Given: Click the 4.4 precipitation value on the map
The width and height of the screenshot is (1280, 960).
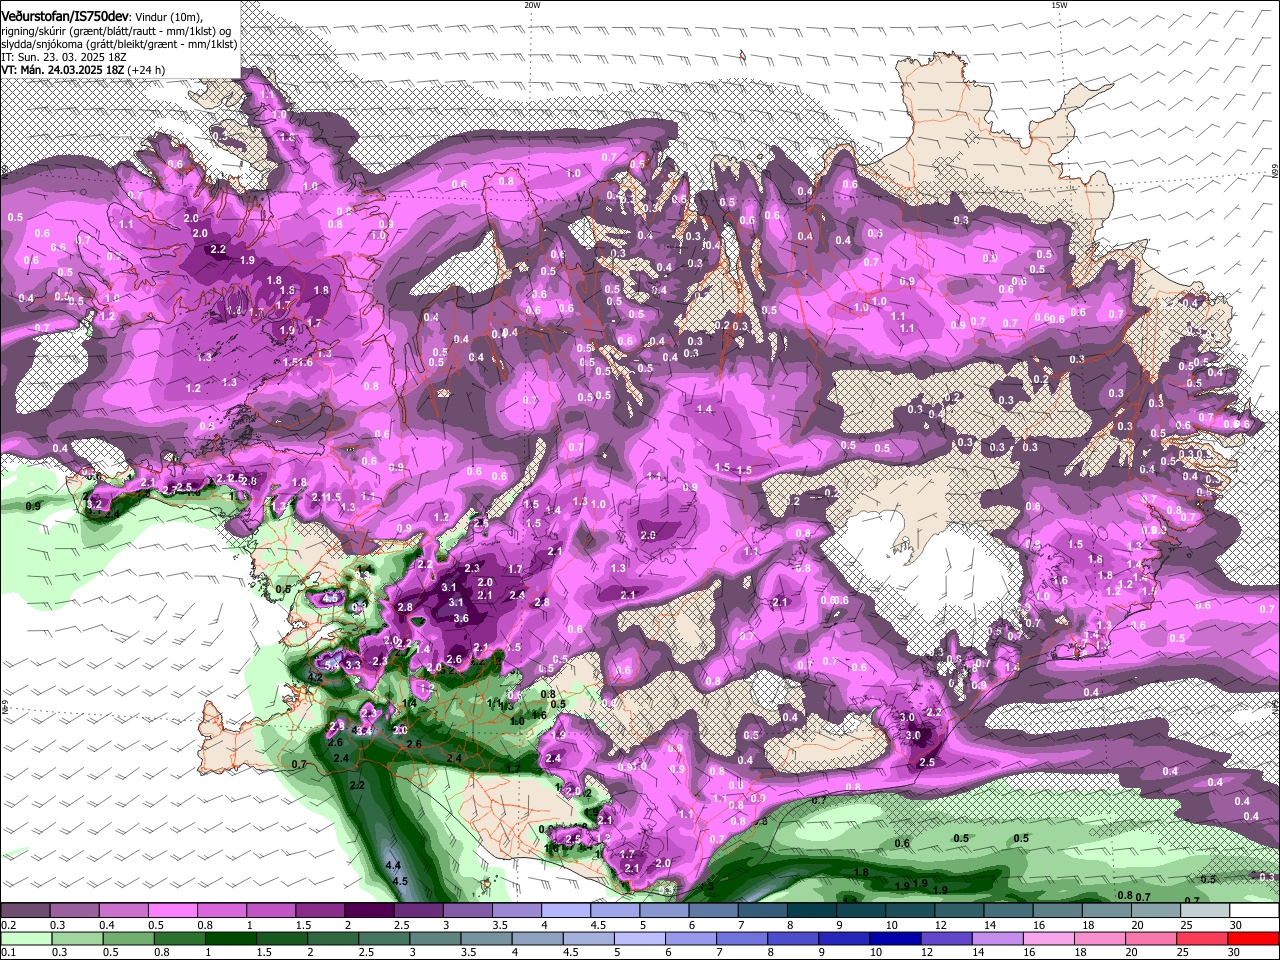Looking at the screenshot, I should 393,865.
